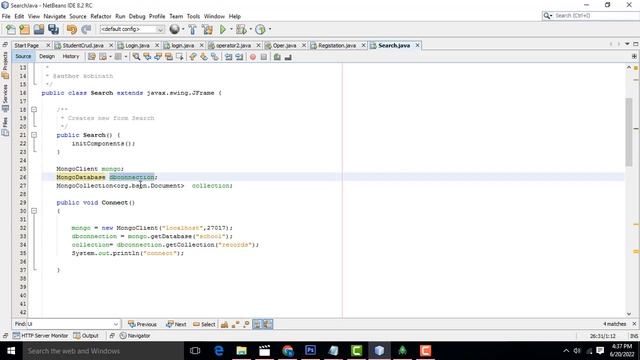Click the Build Project hammer icon

[x=193, y=29]
